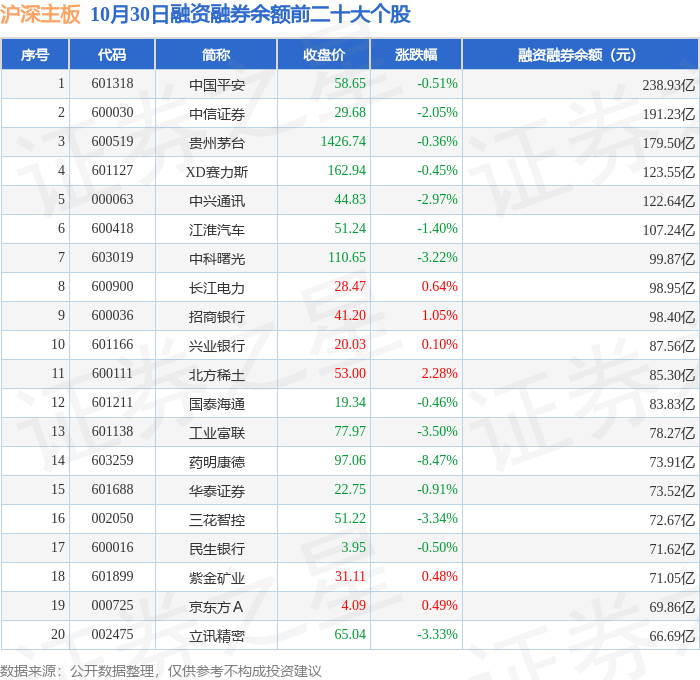The image size is (700, 680).
Task: Click stock name 招商银行
Action: (x=217, y=317)
